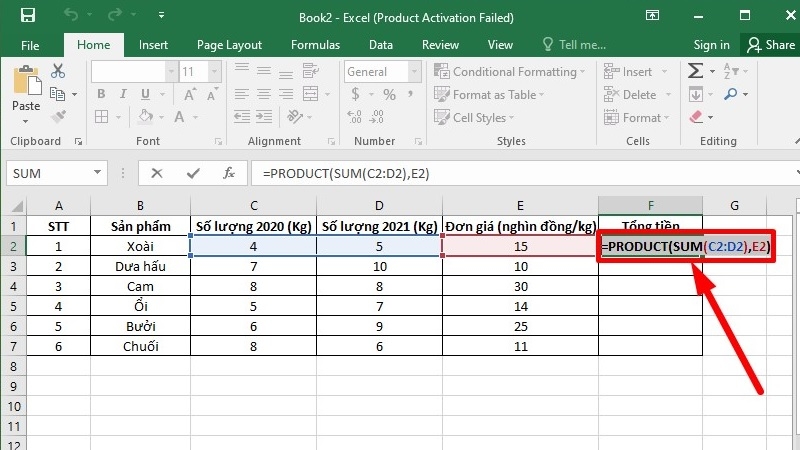Click Decrease Indent icon

[x=242, y=117]
